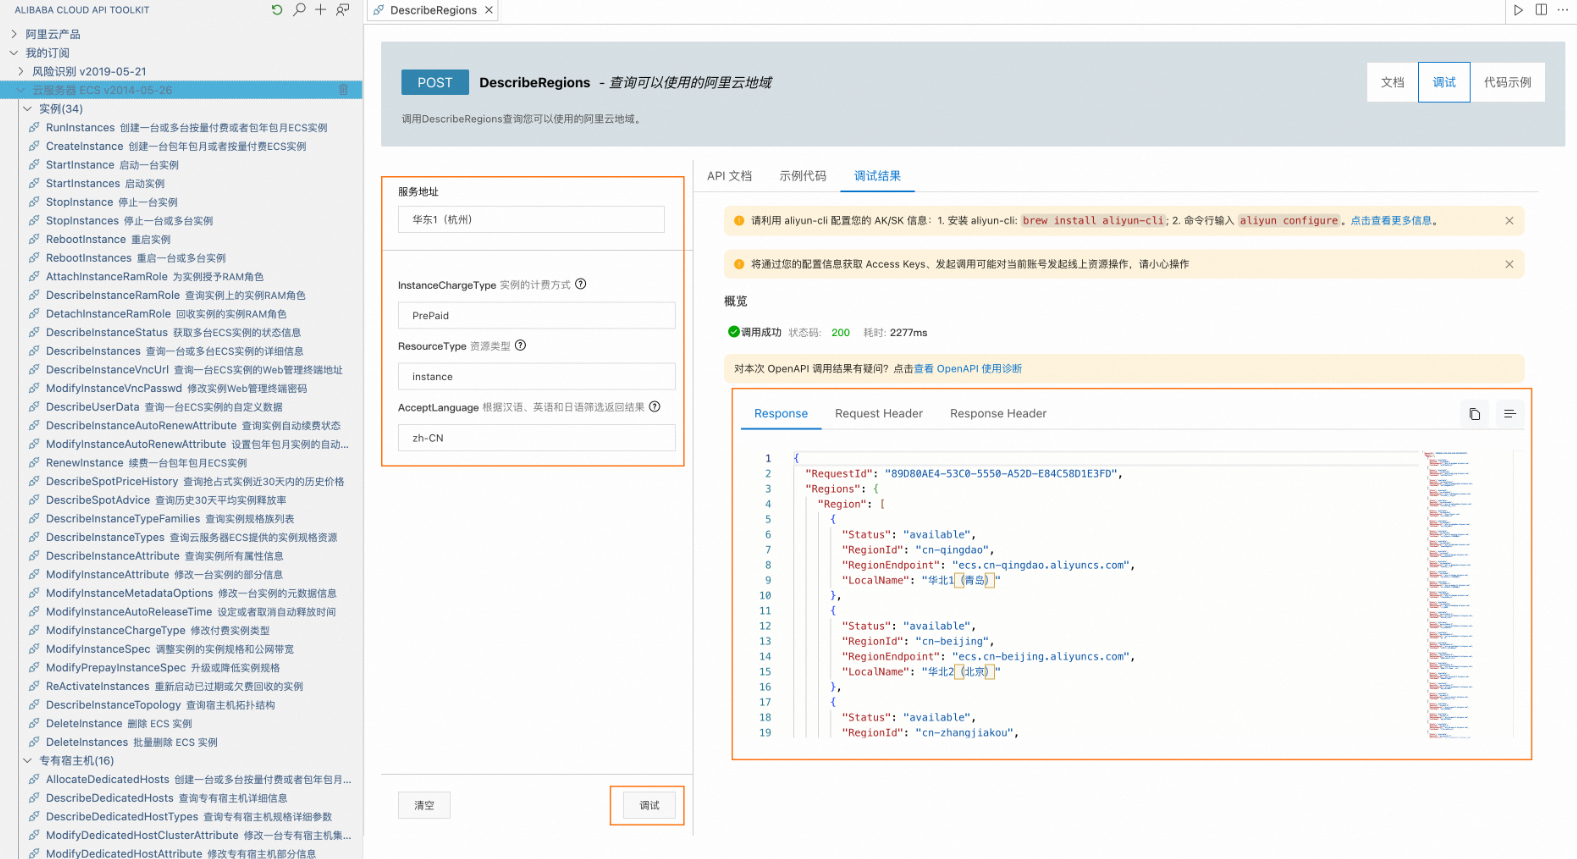Screen dimensions: 1577x859
Task: Open the 服务地址 region selector 华东1（杭州）
Action: pos(531,220)
